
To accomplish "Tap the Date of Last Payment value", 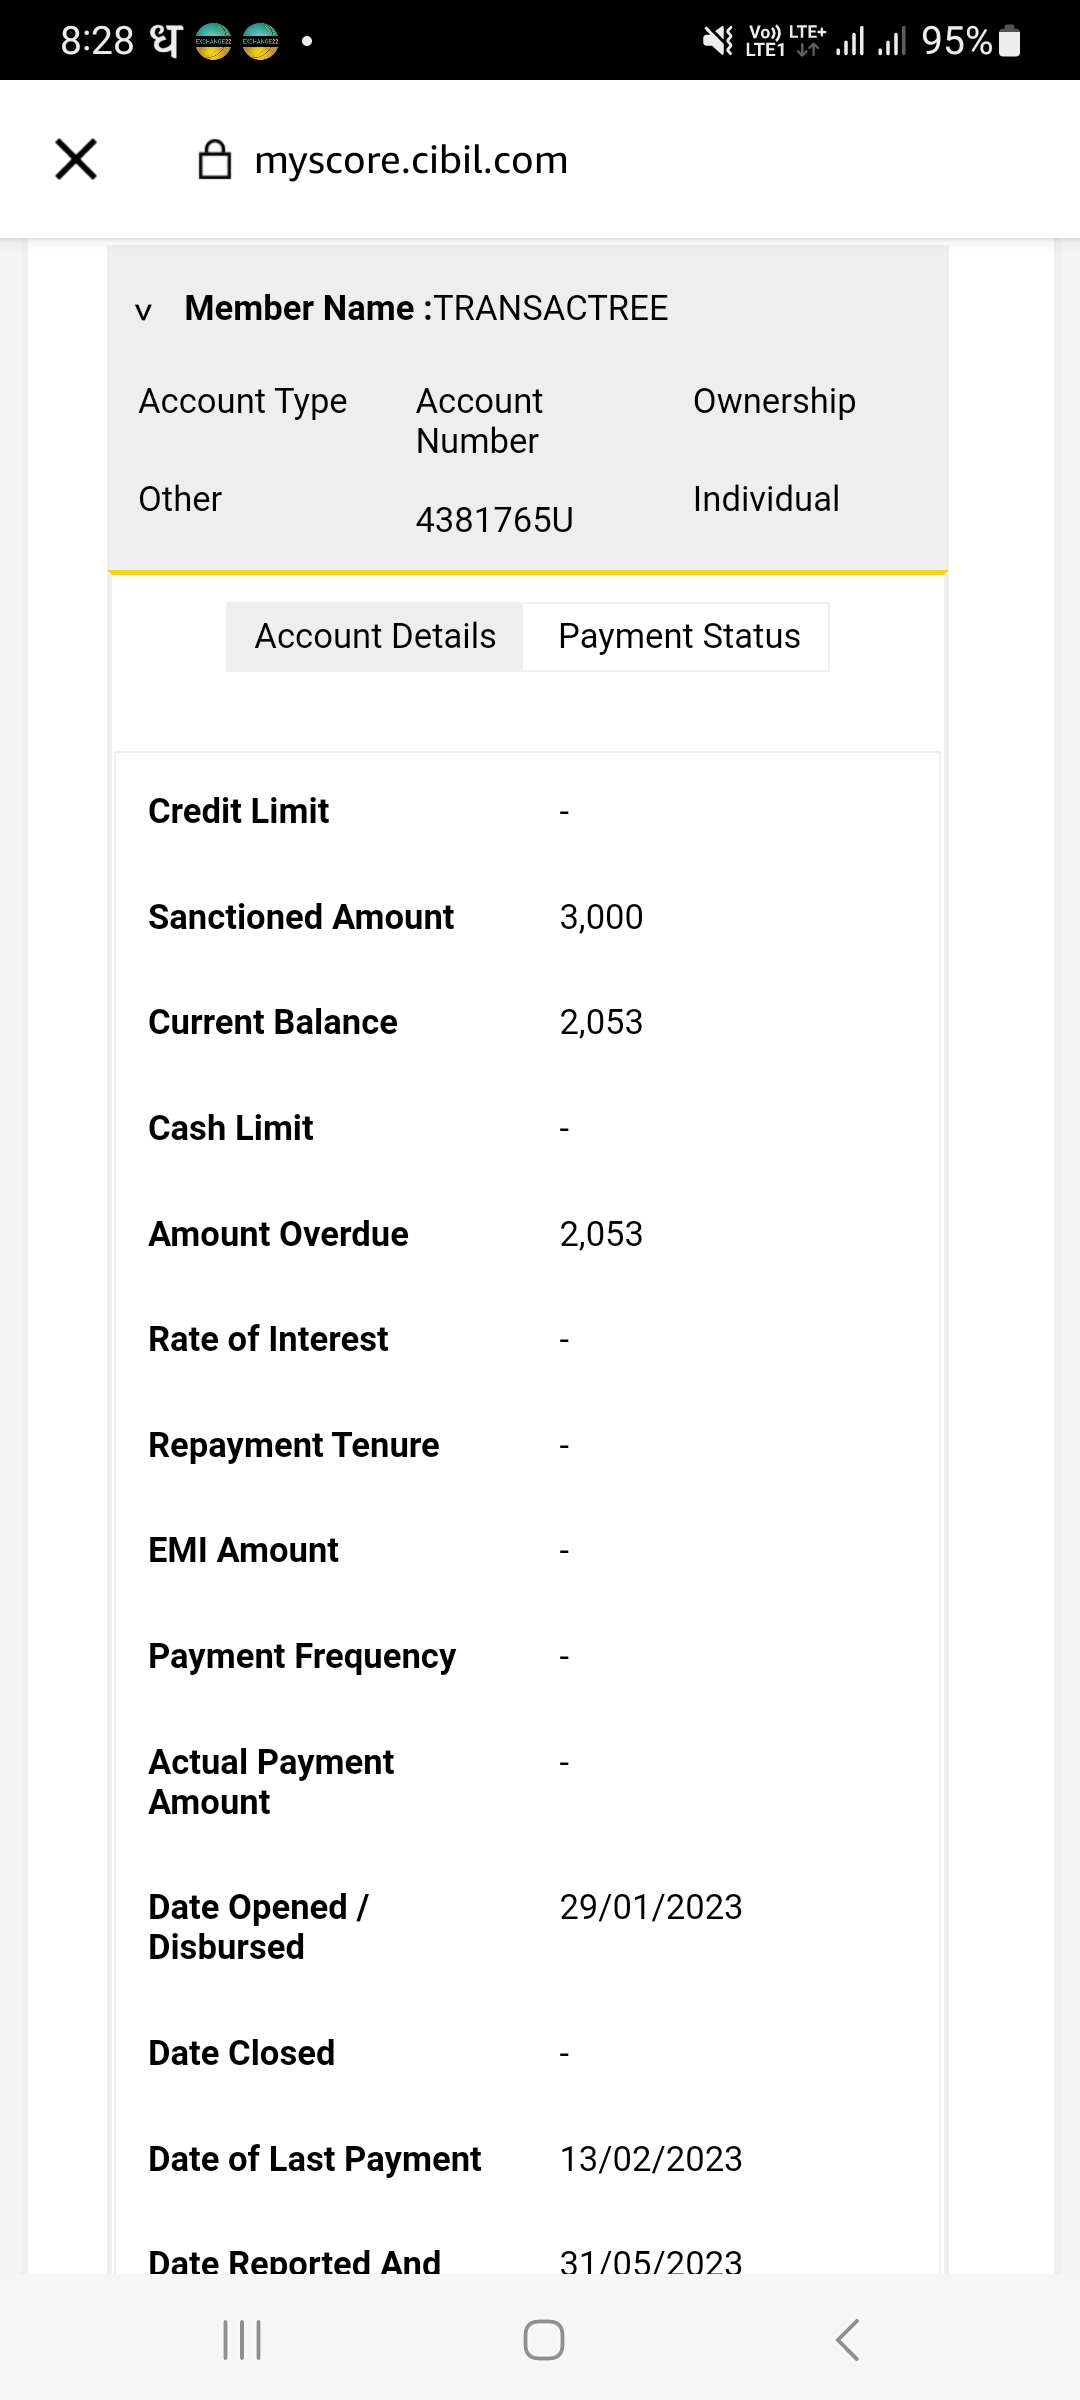I will click(x=651, y=2159).
